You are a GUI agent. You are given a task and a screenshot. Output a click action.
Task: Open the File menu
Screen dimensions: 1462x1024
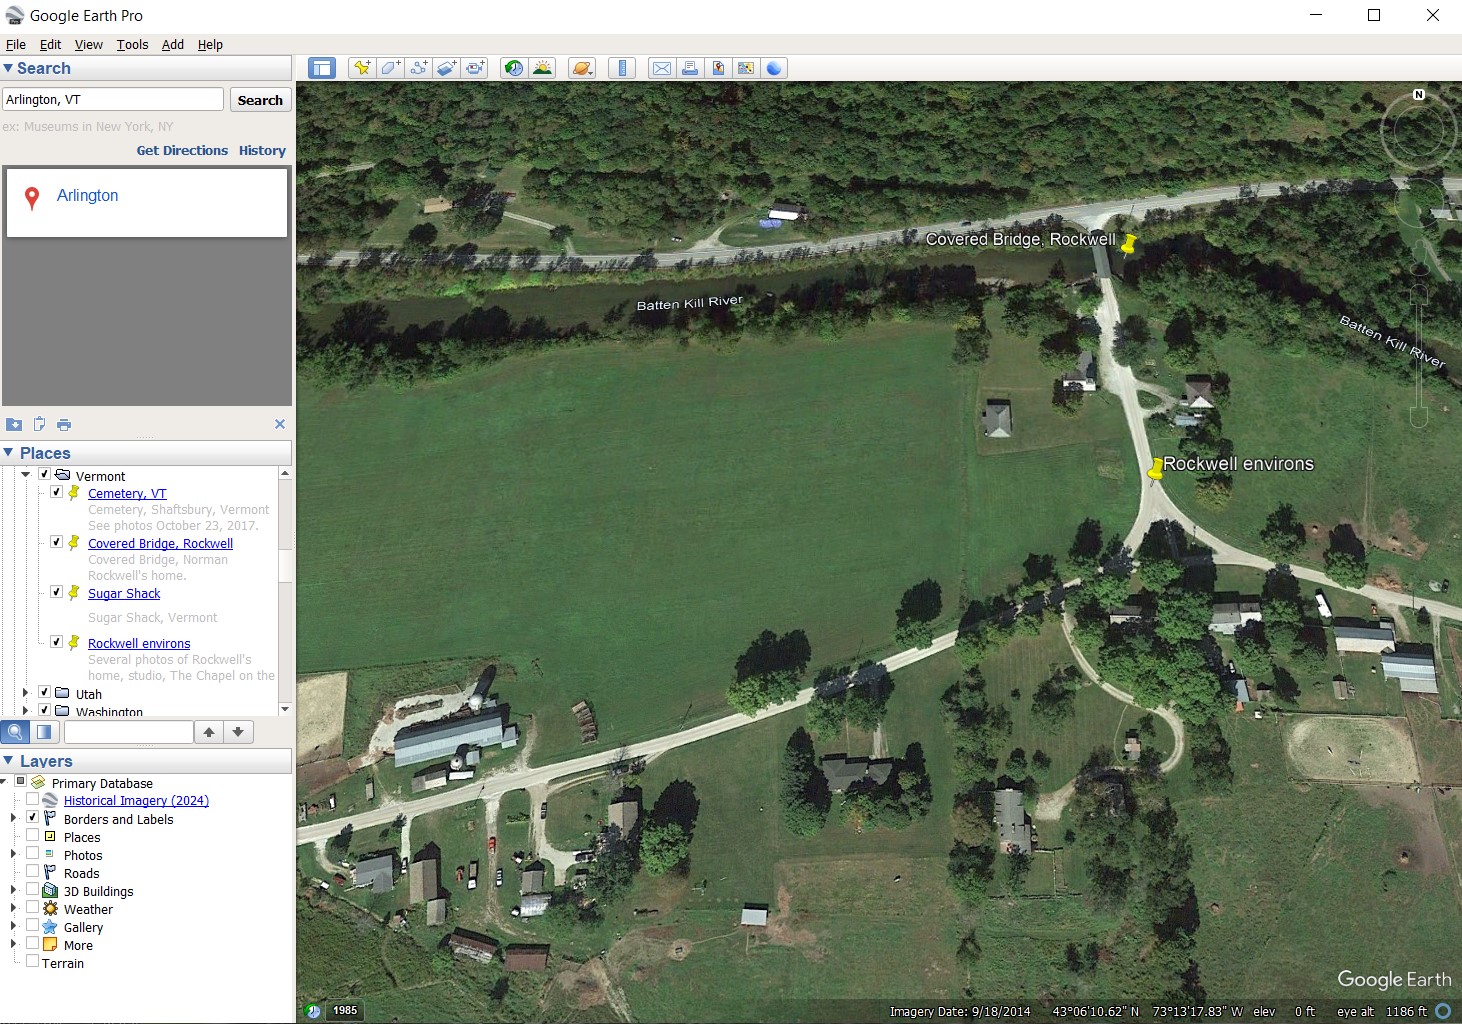pos(16,45)
